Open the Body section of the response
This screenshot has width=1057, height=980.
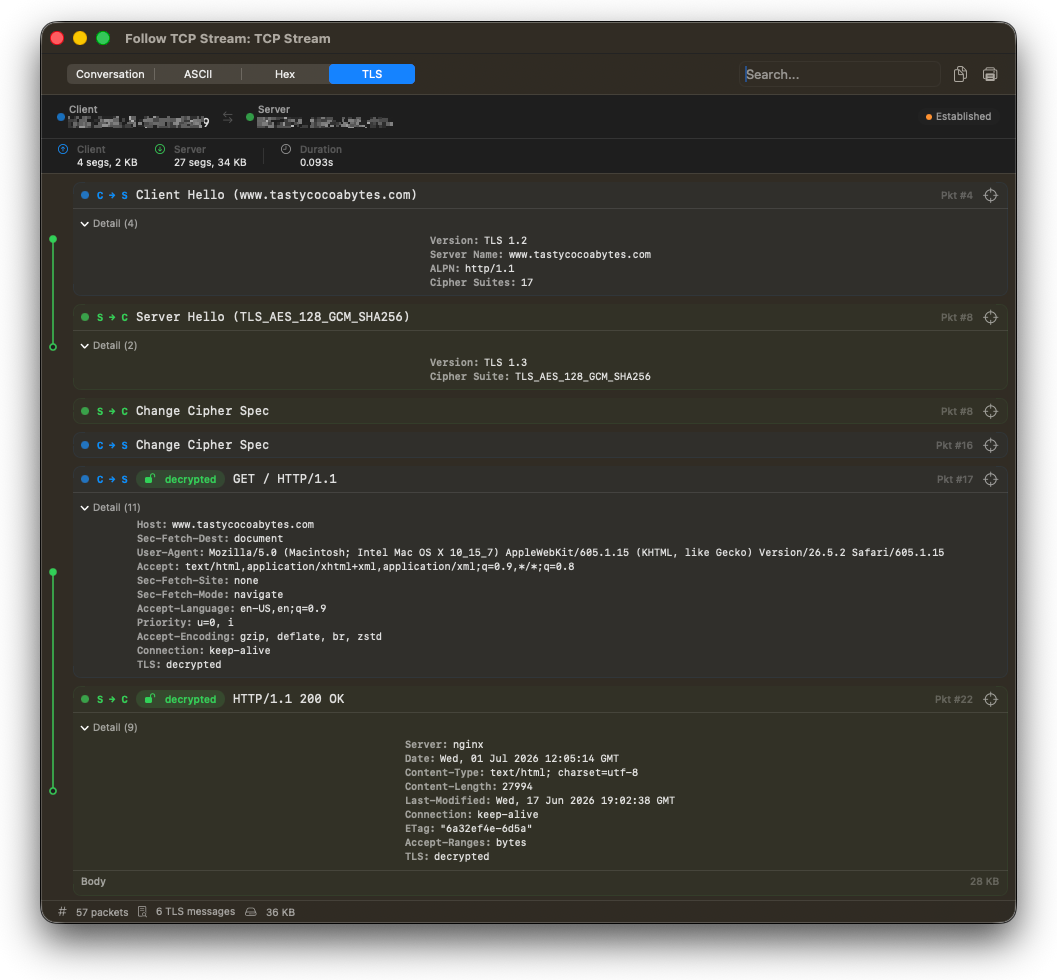tap(540, 882)
